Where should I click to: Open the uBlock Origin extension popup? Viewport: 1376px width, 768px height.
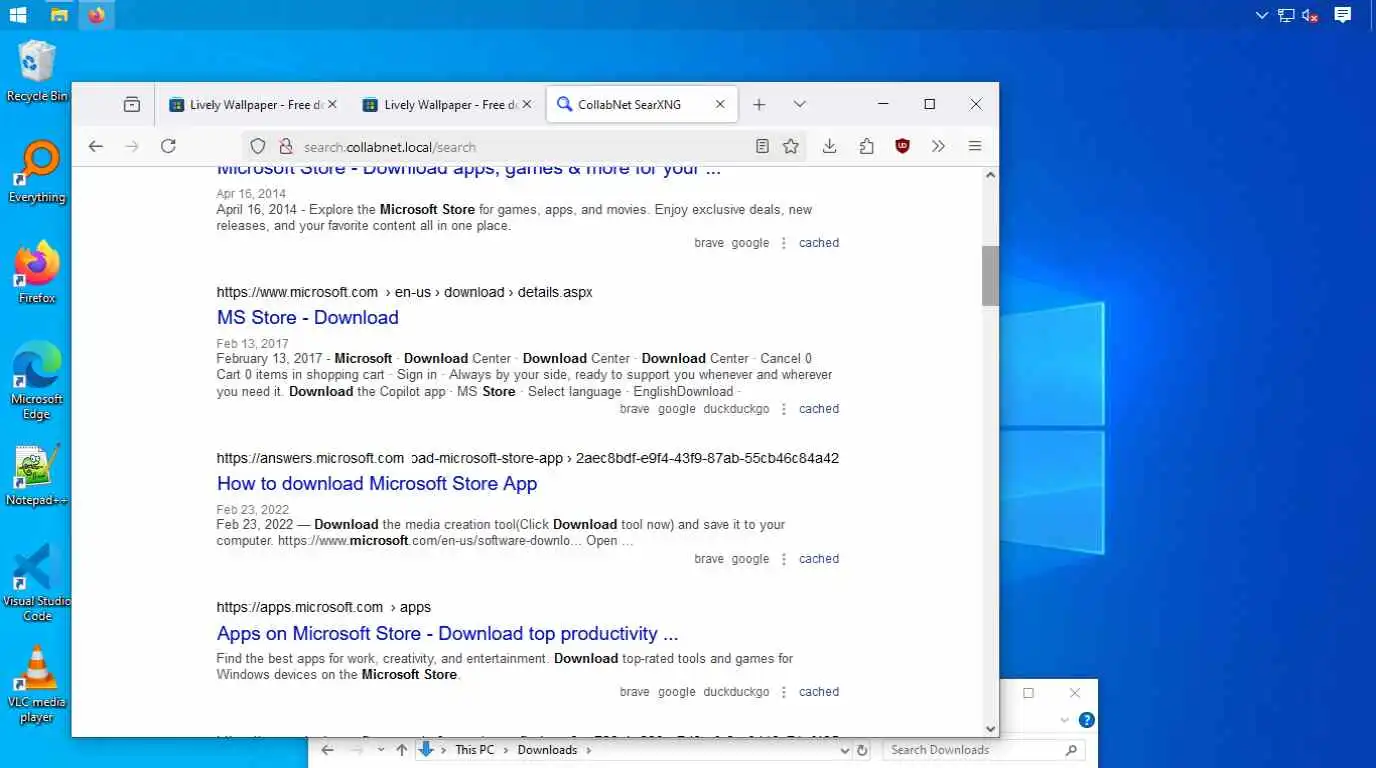tap(902, 146)
